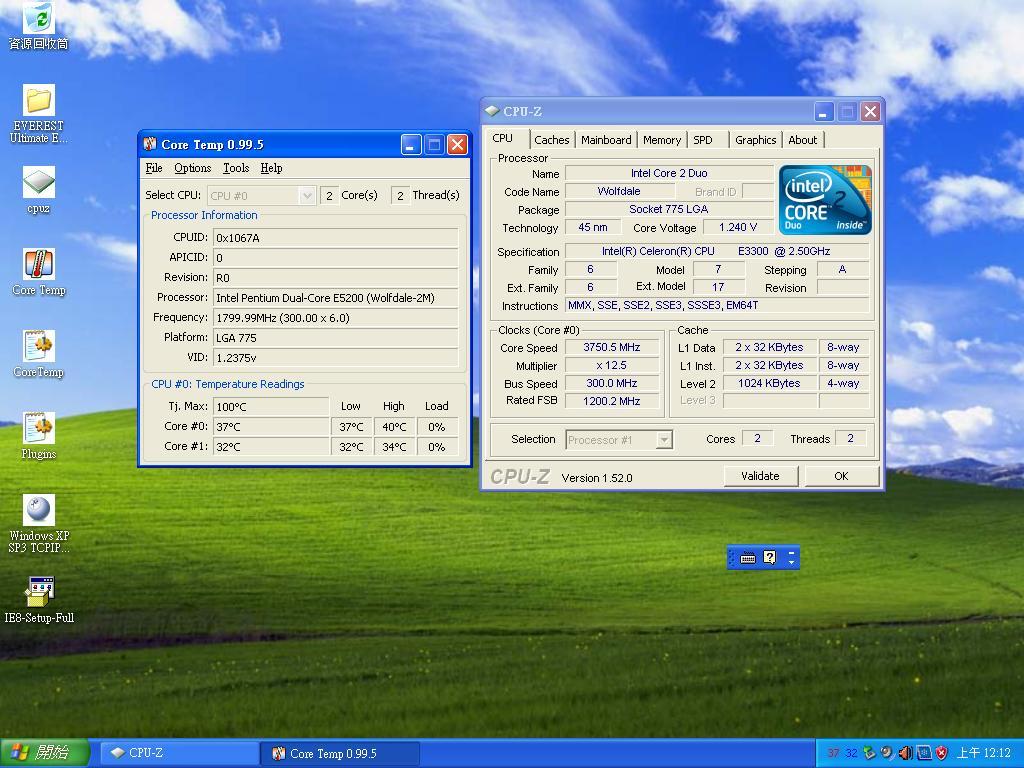Click the Core Temp title bar icon
The width and height of the screenshot is (1024, 768).
tap(150, 144)
